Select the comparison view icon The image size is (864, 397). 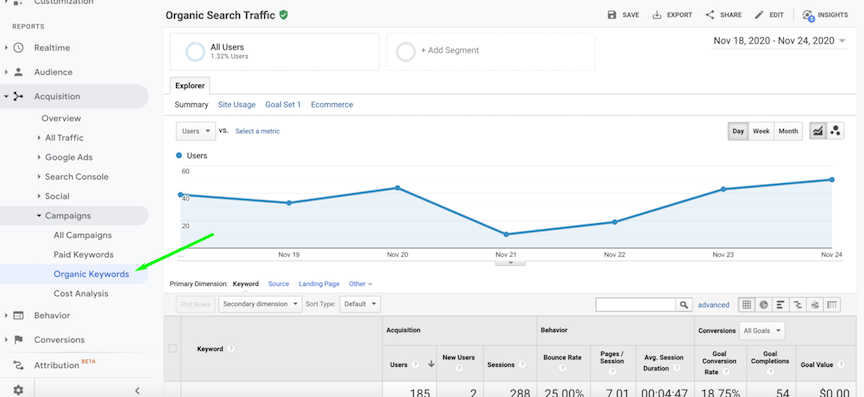(x=797, y=304)
